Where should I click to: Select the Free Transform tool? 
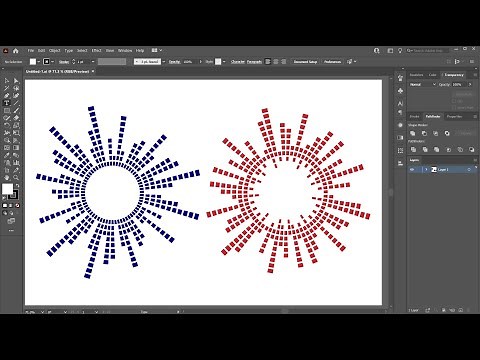pos(16,133)
